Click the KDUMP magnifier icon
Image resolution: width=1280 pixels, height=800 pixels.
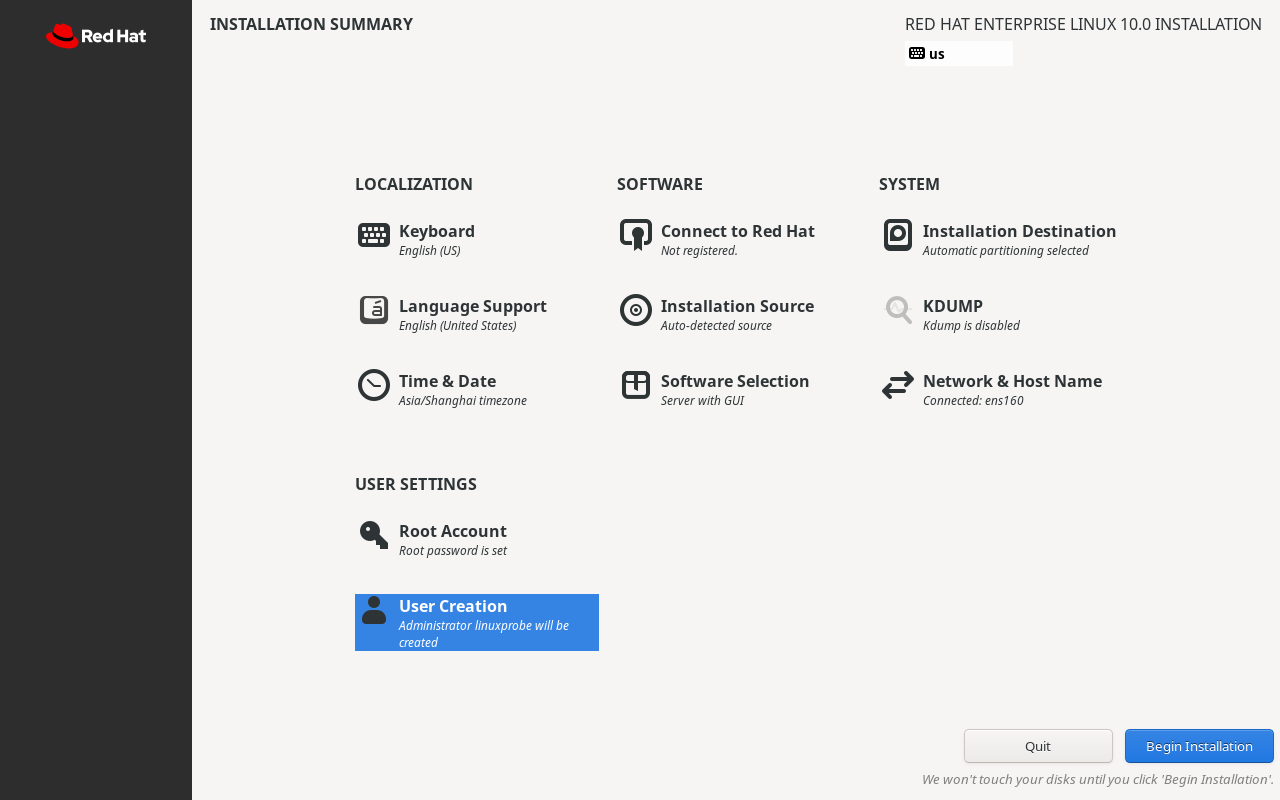tap(898, 310)
